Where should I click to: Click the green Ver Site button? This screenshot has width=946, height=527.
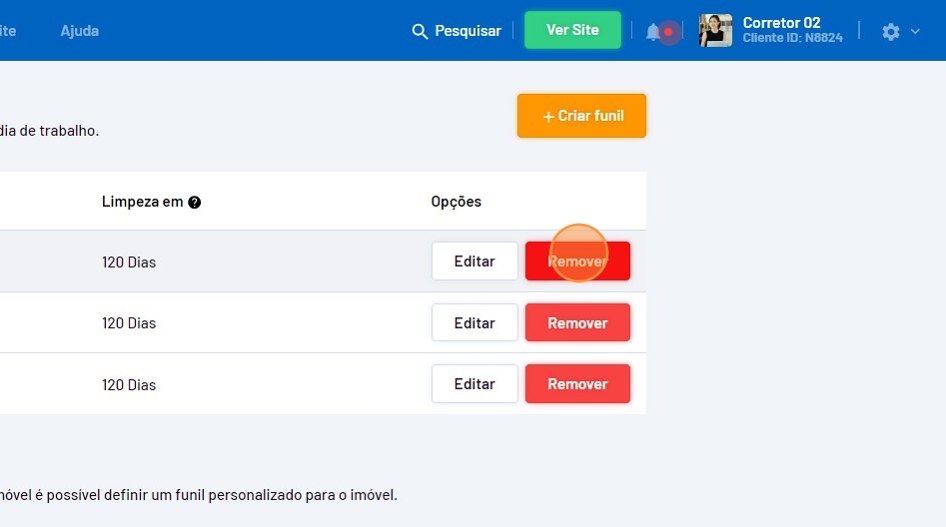[x=573, y=30]
